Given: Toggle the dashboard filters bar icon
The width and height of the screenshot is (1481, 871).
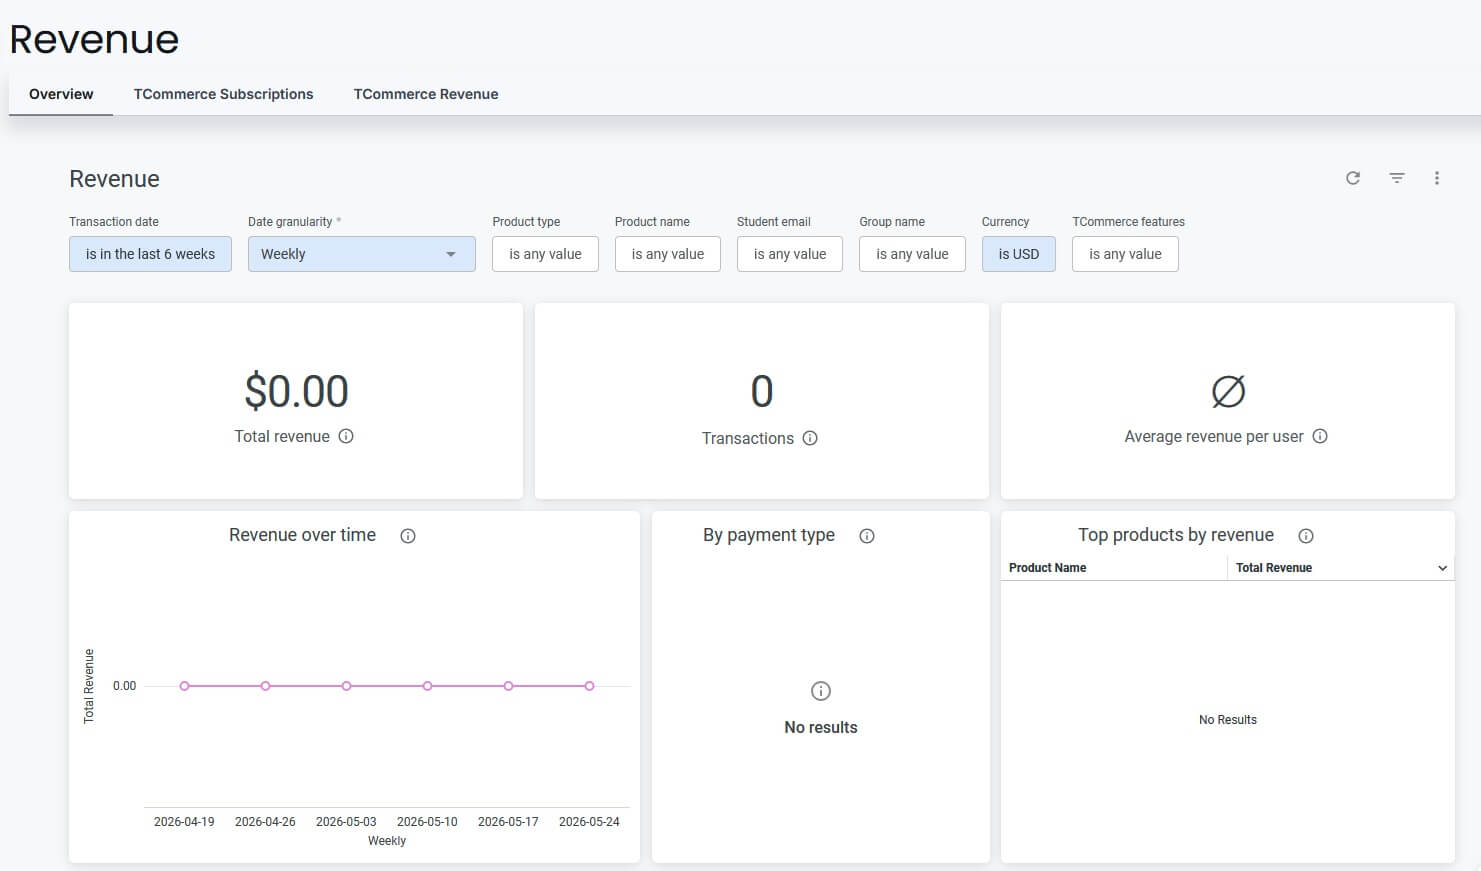Looking at the screenshot, I should click(1397, 178).
